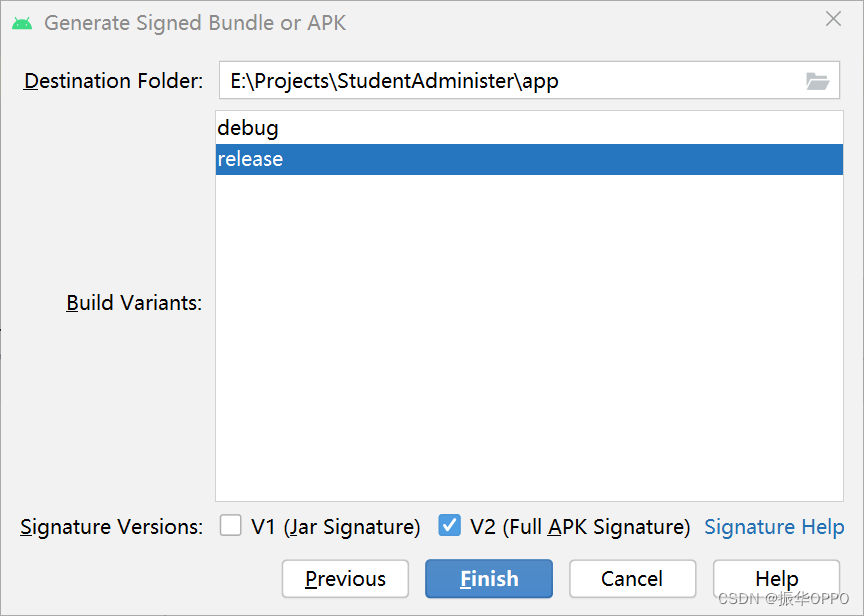864x616 pixels.
Task: Click the Previous button
Action: point(345,579)
